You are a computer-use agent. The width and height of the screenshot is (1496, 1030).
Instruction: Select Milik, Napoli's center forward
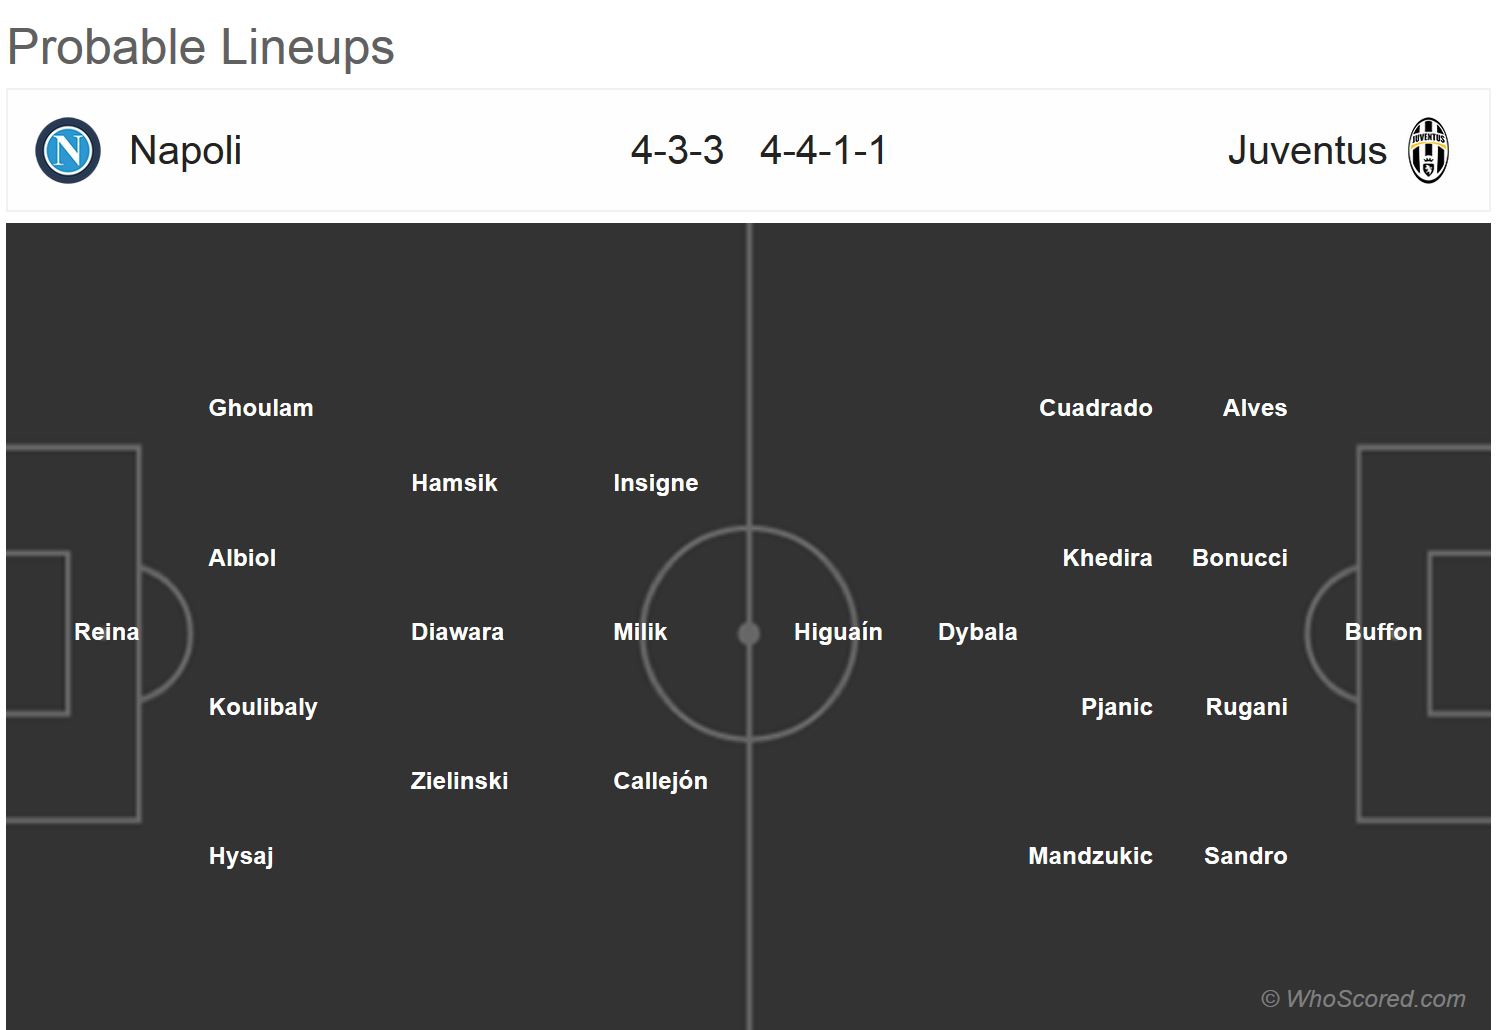tap(639, 632)
